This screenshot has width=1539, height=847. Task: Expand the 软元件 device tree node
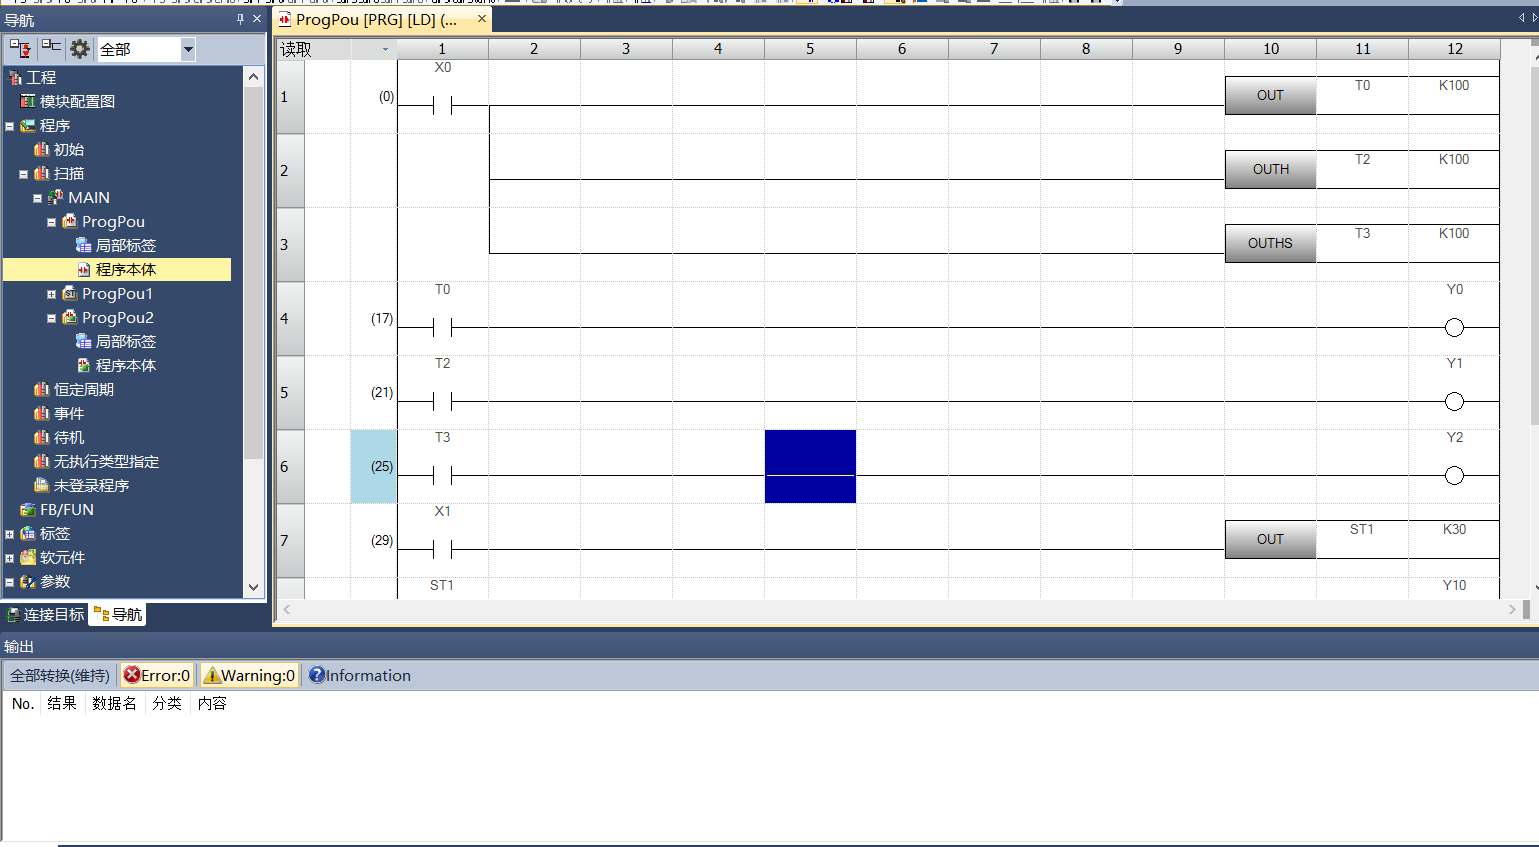point(9,558)
